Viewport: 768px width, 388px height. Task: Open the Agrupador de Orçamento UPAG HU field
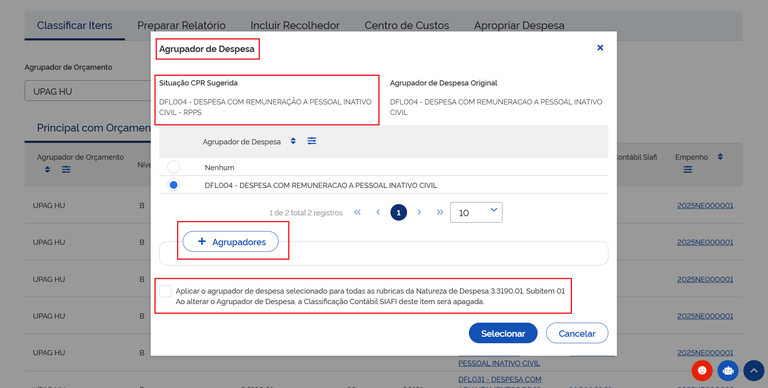[88, 91]
